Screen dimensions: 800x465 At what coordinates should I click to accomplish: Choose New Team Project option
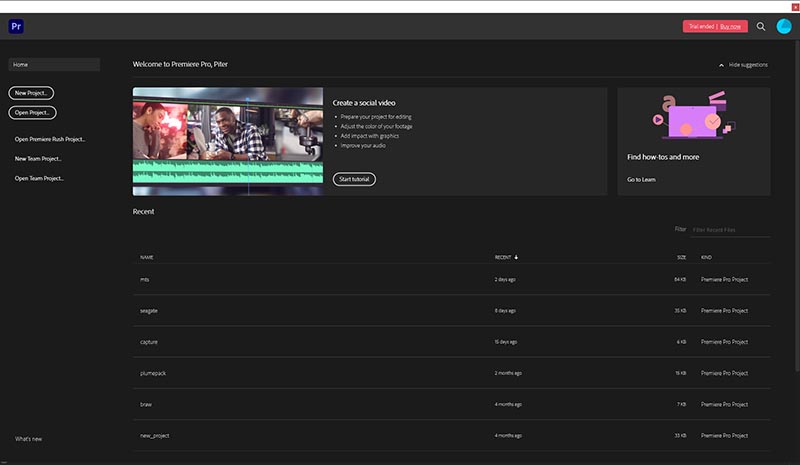tap(38, 159)
